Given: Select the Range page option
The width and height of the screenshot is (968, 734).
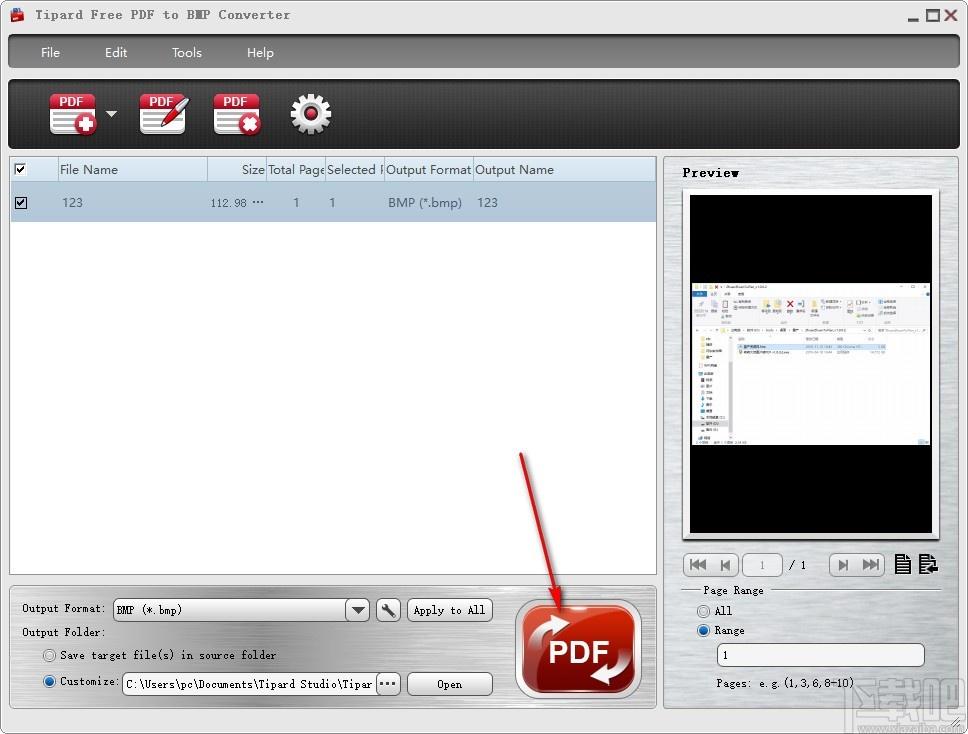Looking at the screenshot, I should tap(703, 631).
